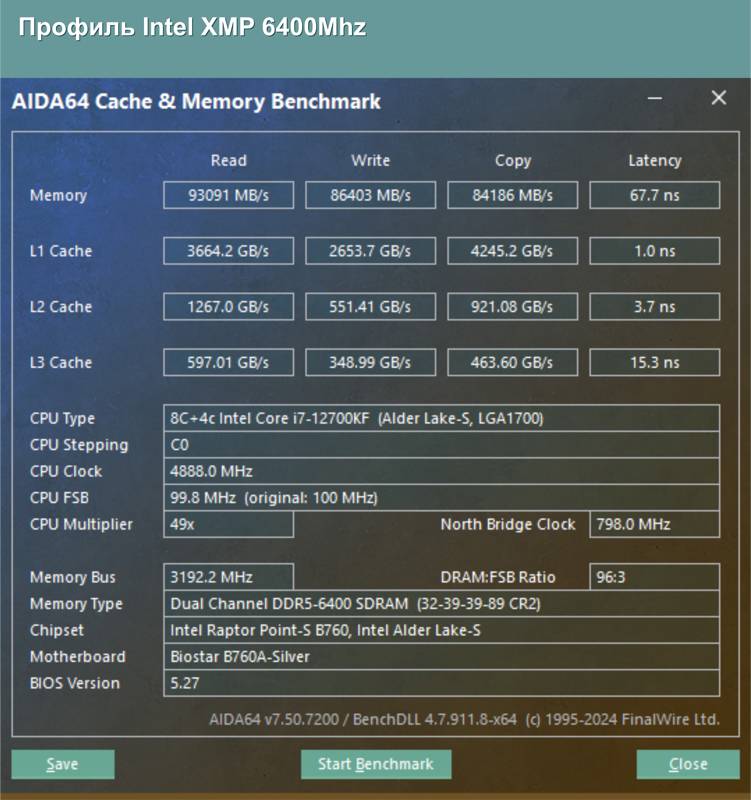Click the CPU Clock value 4888.0 MHz

(x=442, y=471)
